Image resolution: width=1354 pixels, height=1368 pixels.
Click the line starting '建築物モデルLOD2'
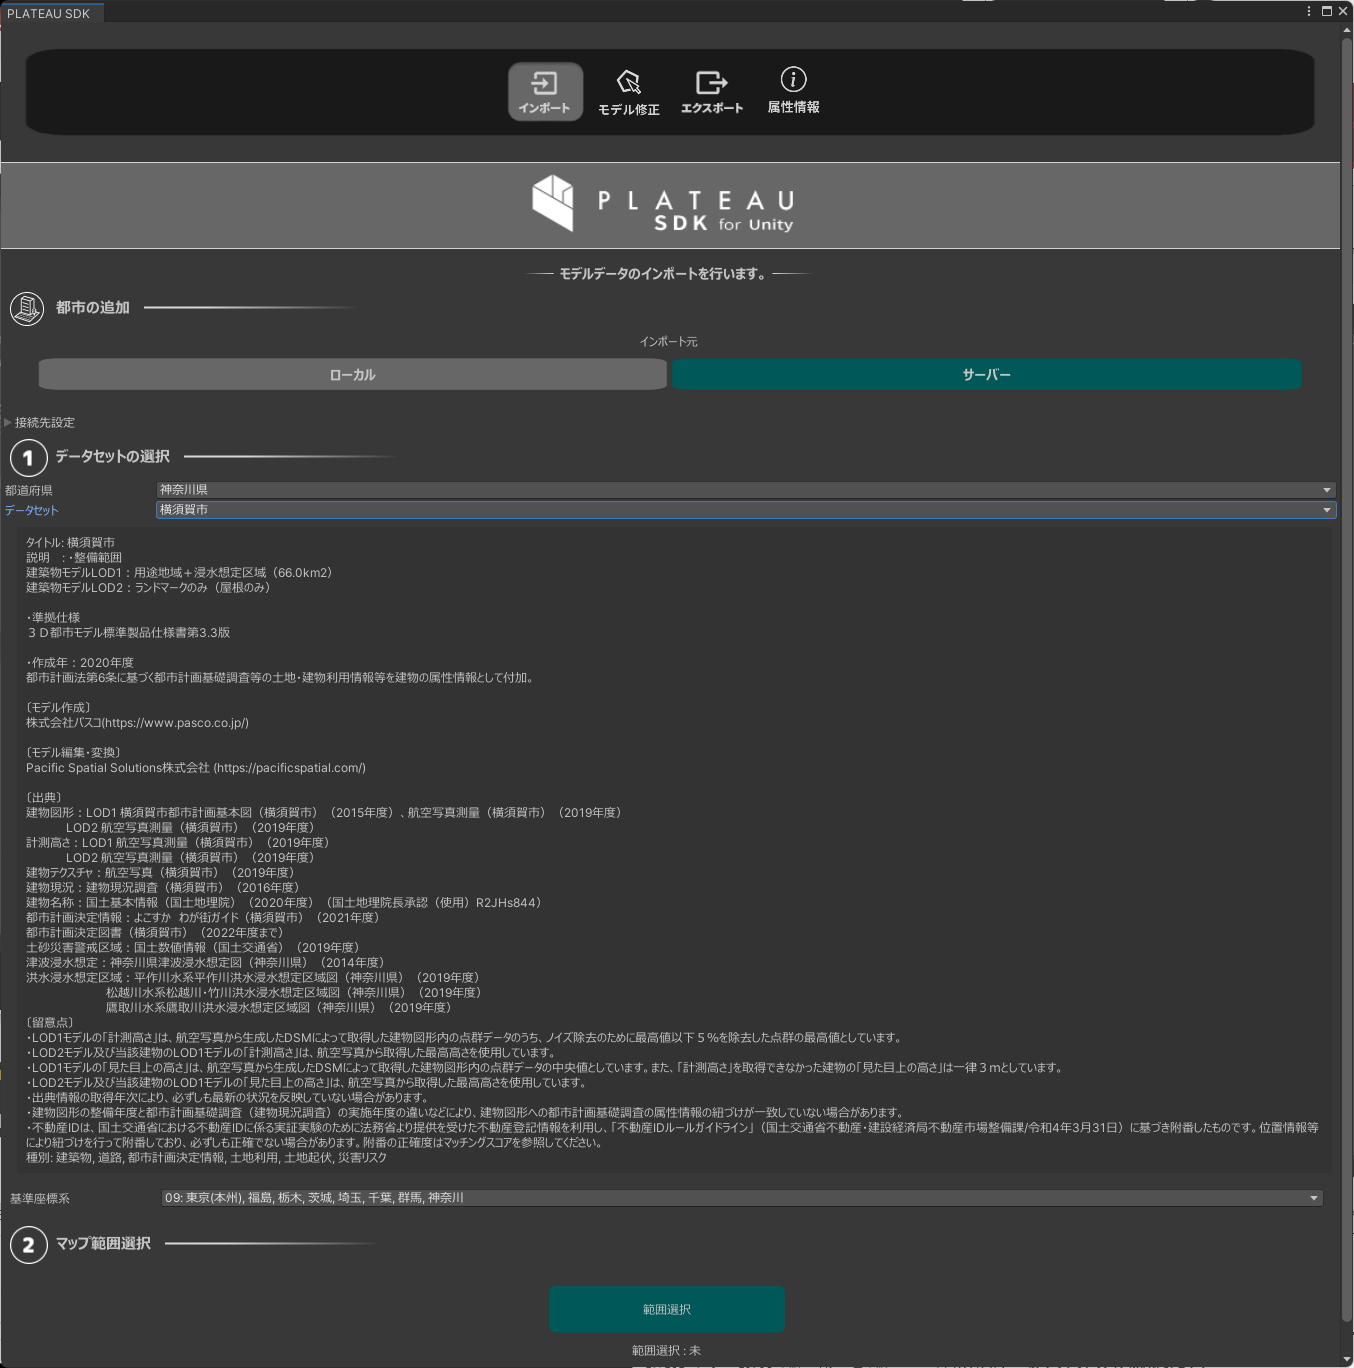click(148, 588)
